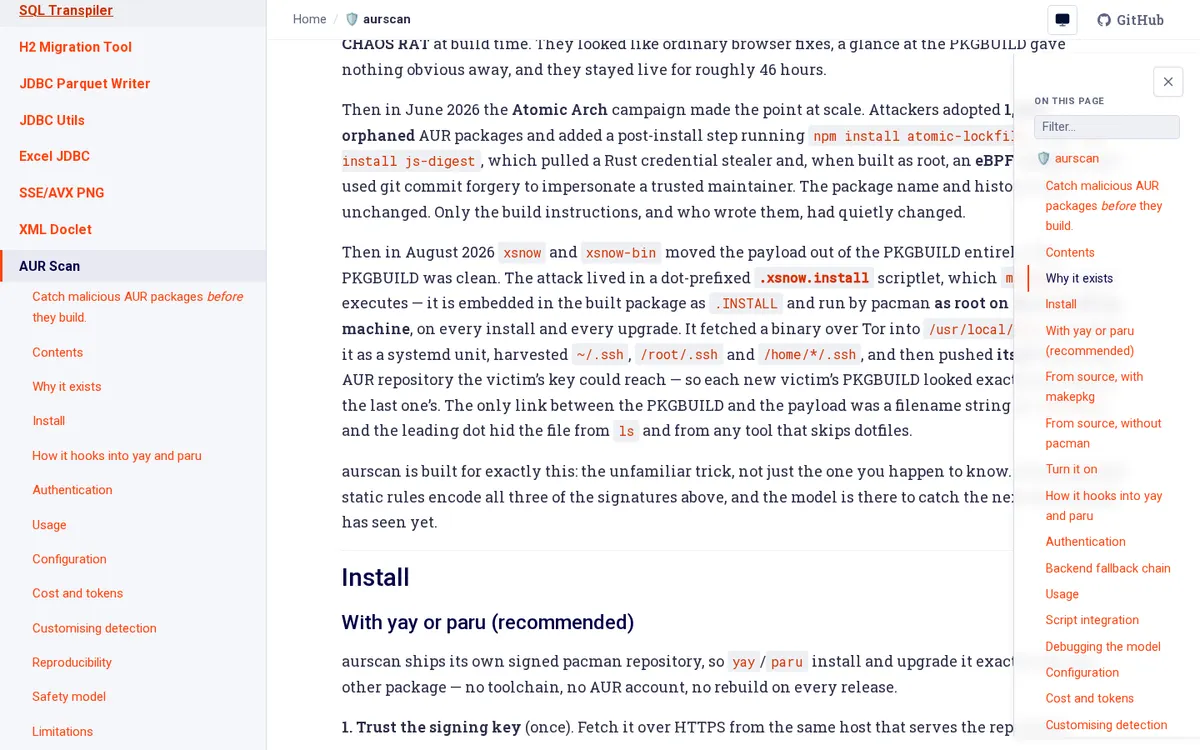Select Configuration in On This Page panel
The height and width of the screenshot is (750, 1200).
point(1082,672)
